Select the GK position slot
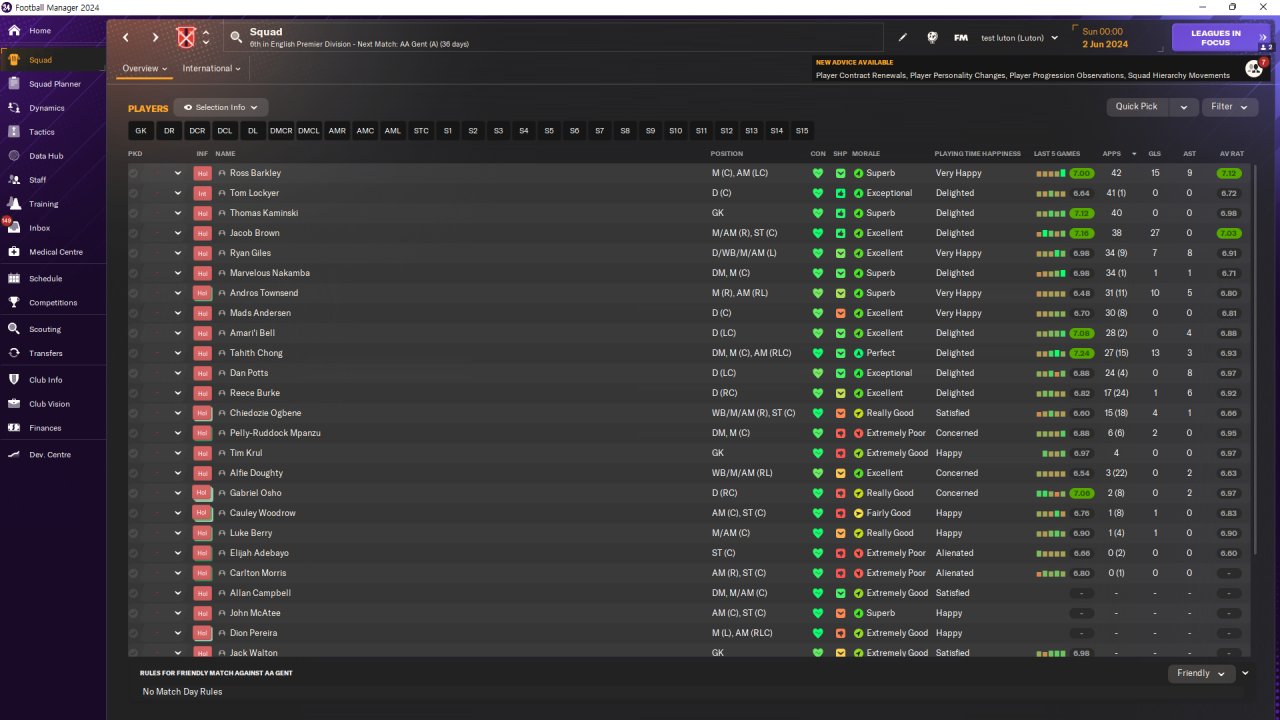1280x720 pixels. click(x=141, y=131)
